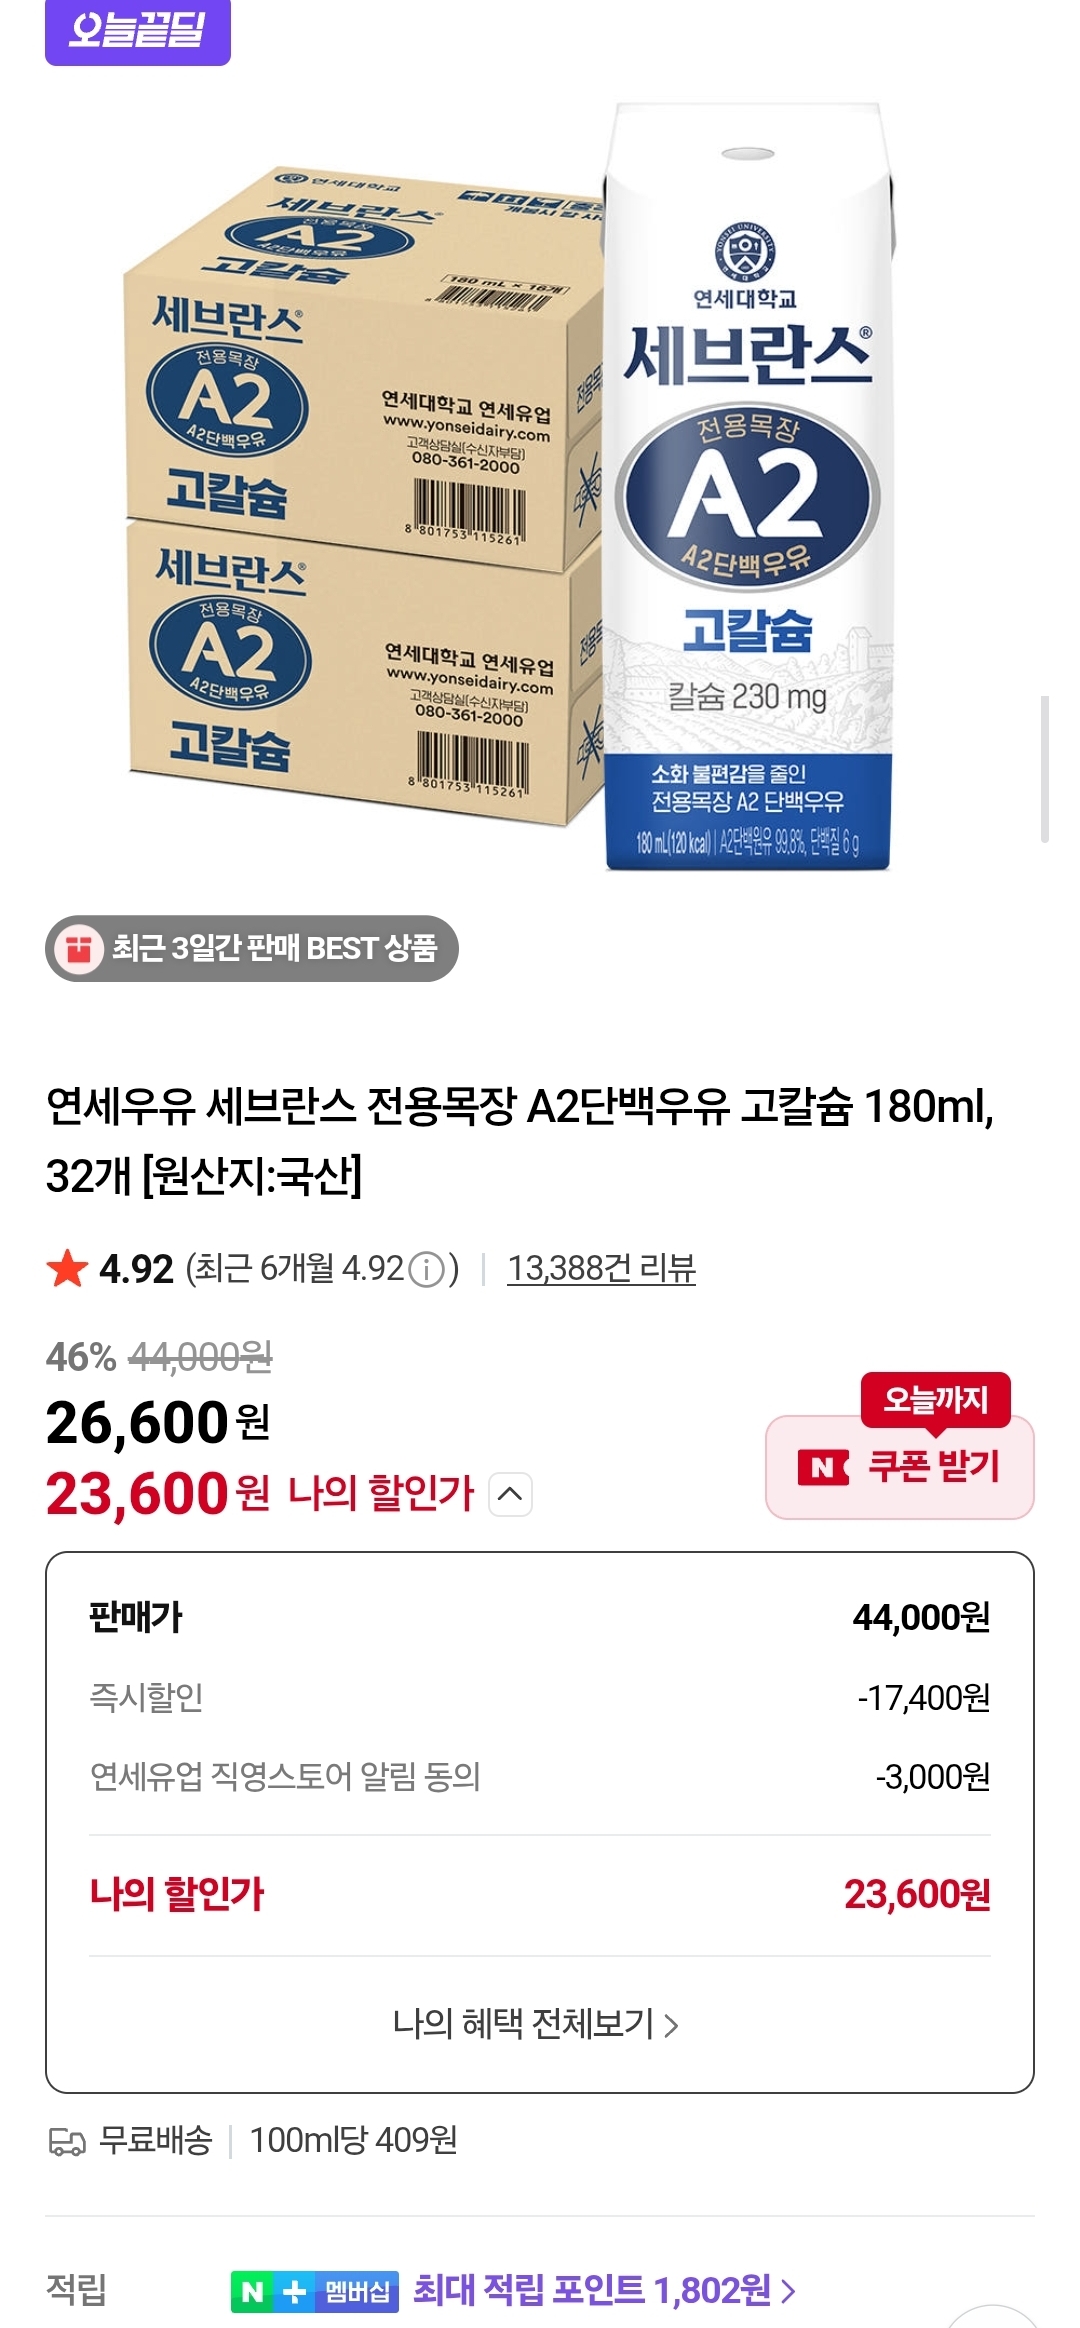Click the page scrollbar handle

click(x=1045, y=769)
